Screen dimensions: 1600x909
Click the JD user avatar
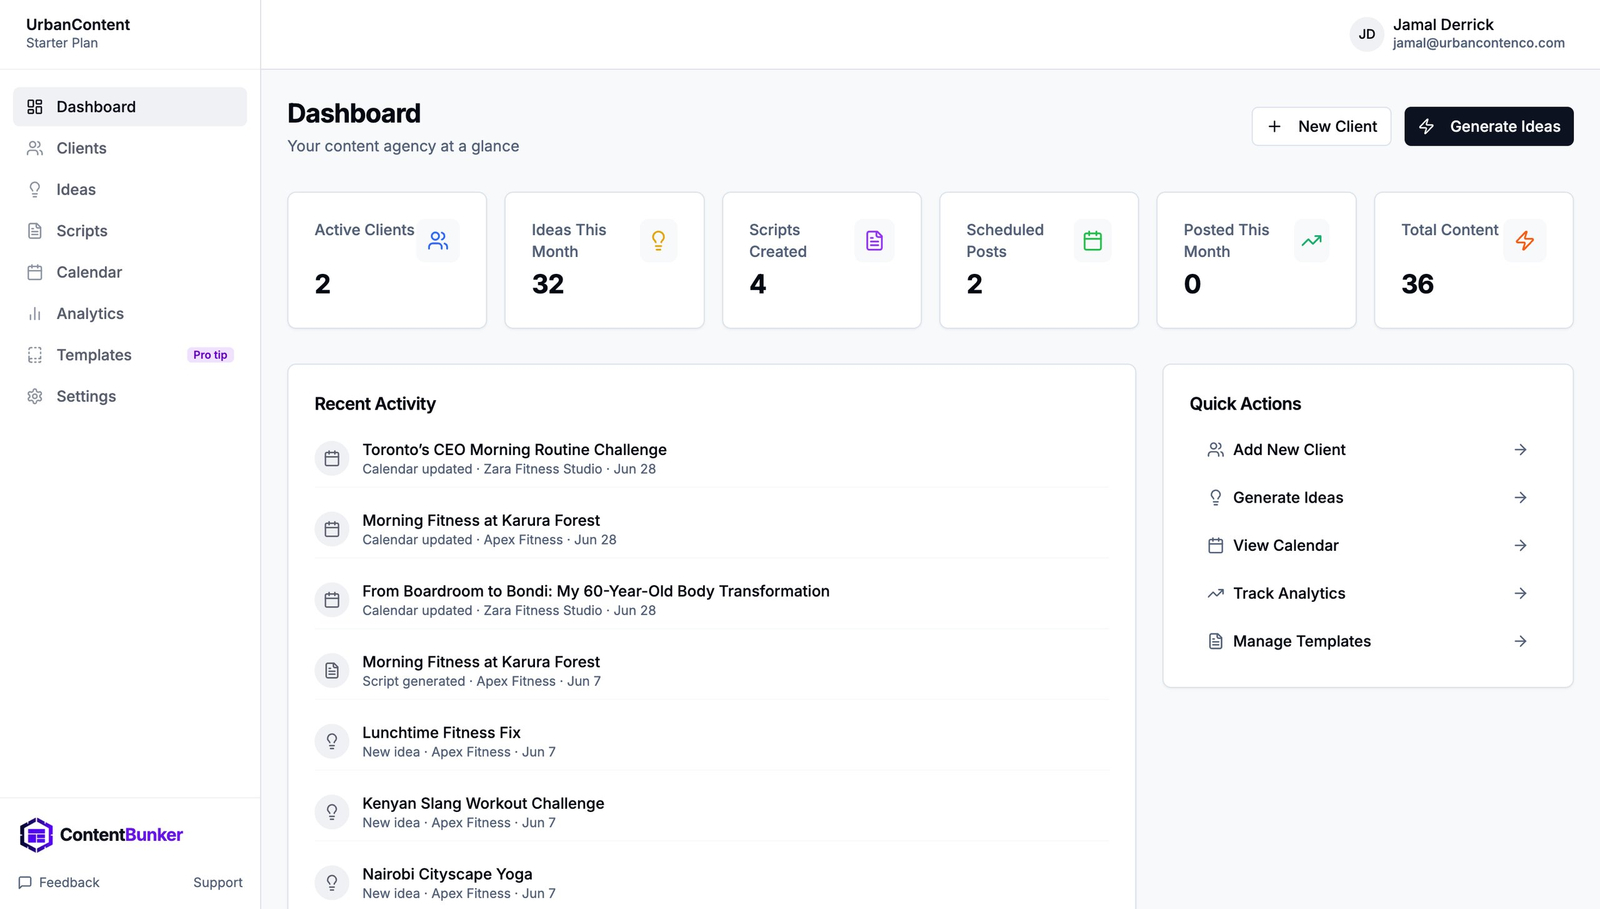[1366, 34]
